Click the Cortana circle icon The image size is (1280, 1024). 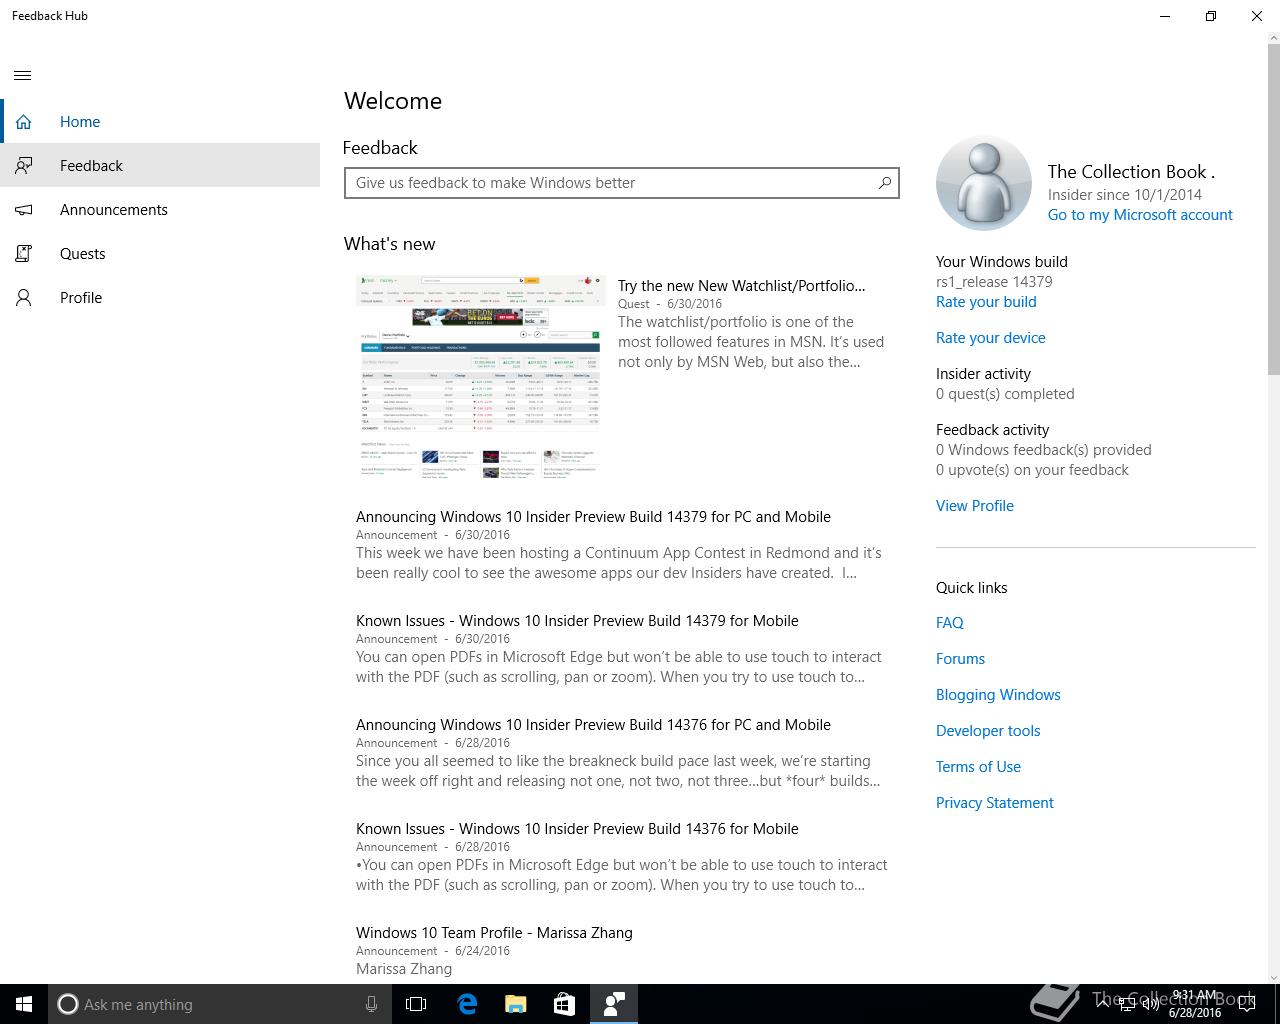[68, 1004]
